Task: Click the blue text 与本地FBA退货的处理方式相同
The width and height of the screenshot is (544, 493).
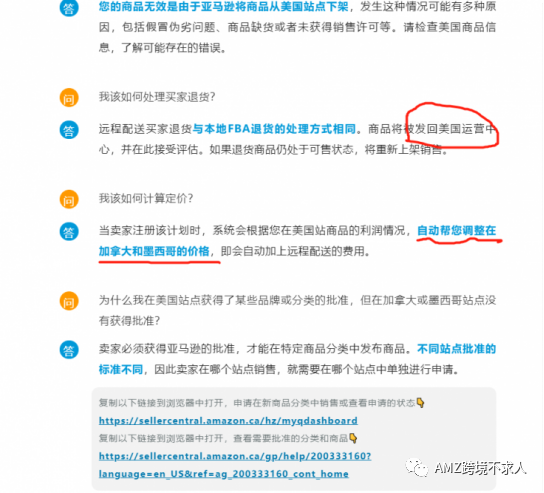Action: point(274,129)
